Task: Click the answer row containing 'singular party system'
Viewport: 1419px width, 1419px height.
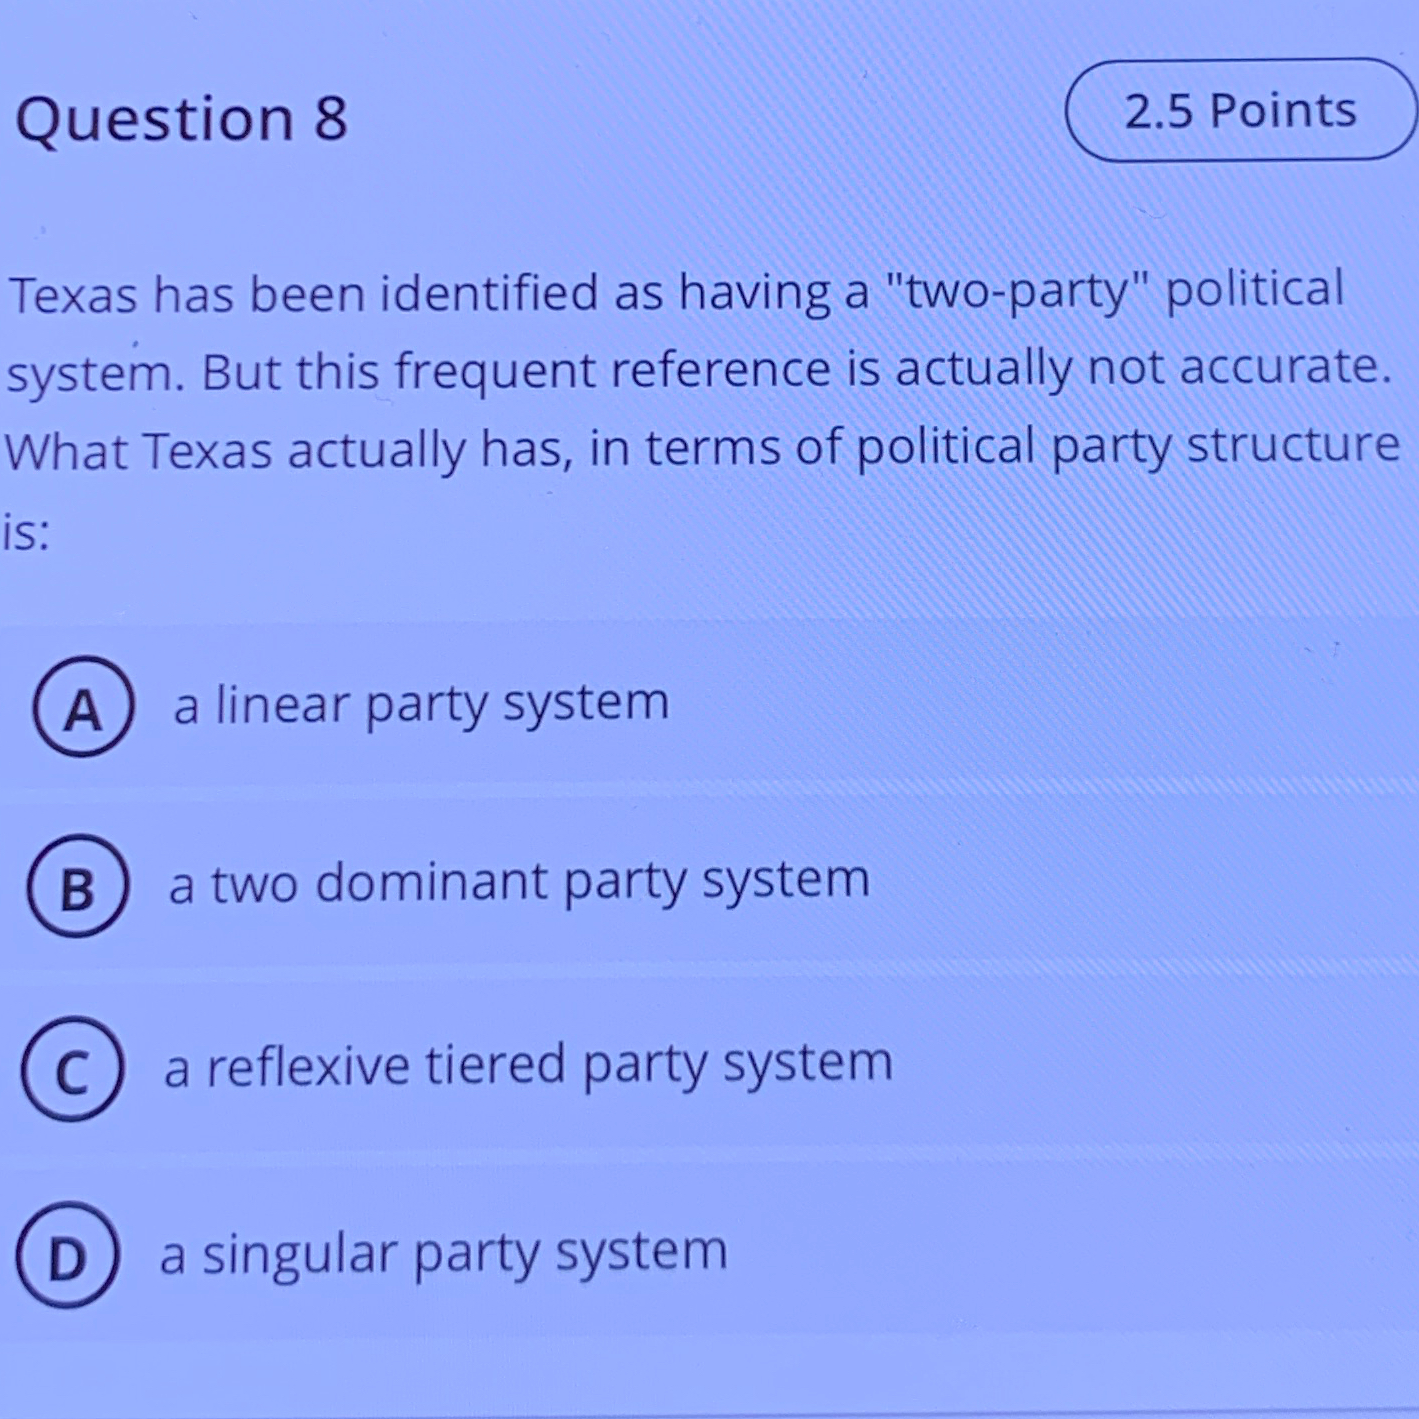Action: (x=445, y=1252)
